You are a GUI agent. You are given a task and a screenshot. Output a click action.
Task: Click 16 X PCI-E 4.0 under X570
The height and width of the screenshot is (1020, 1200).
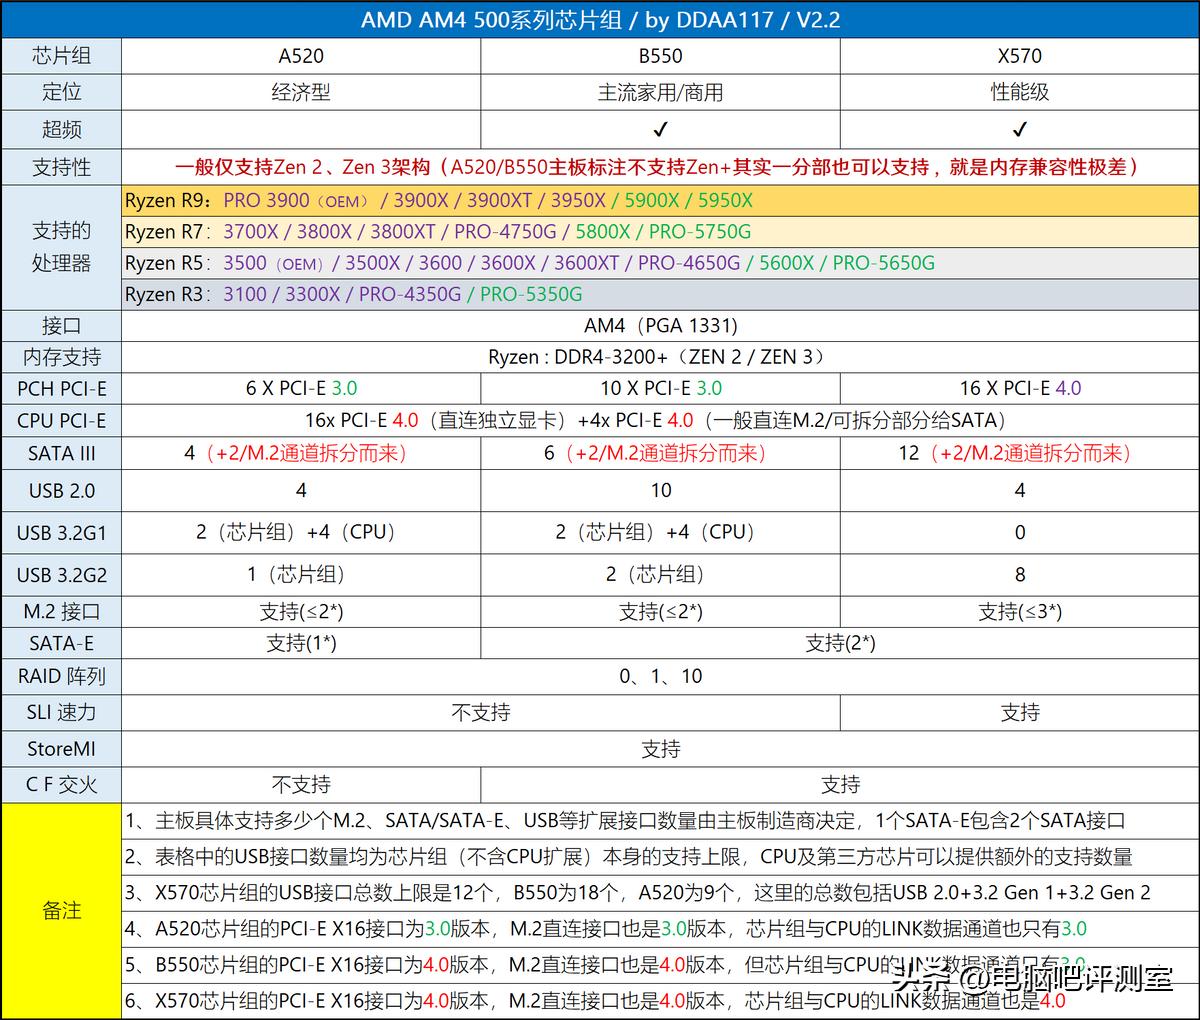[x=1019, y=388]
